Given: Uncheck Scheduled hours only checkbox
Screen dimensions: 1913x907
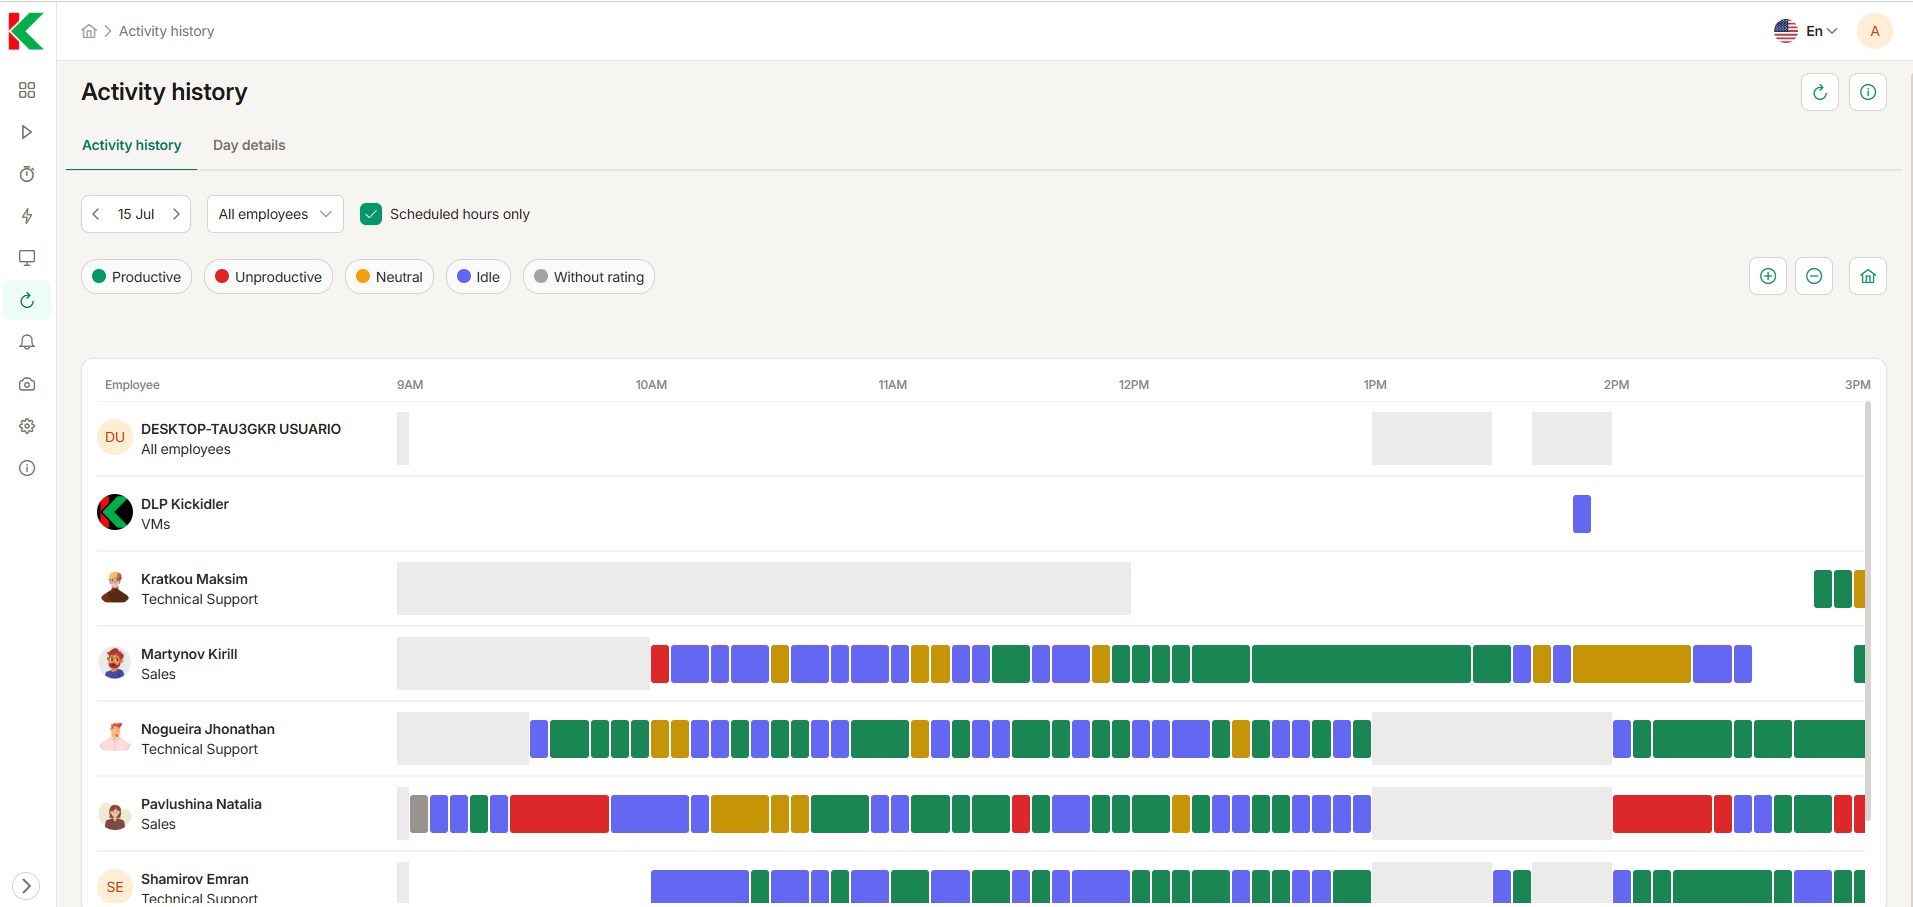Looking at the screenshot, I should point(371,214).
